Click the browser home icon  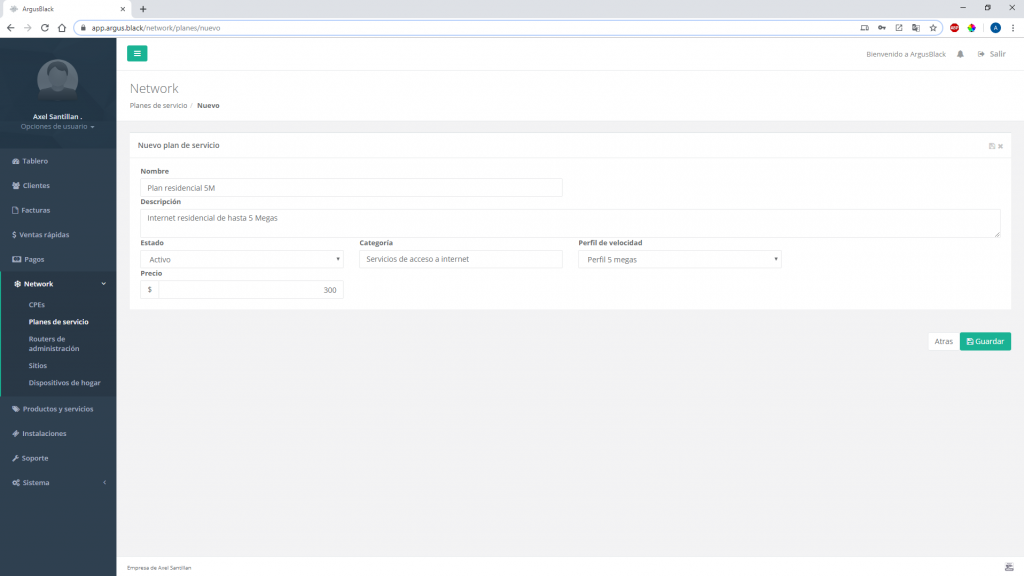[62, 28]
